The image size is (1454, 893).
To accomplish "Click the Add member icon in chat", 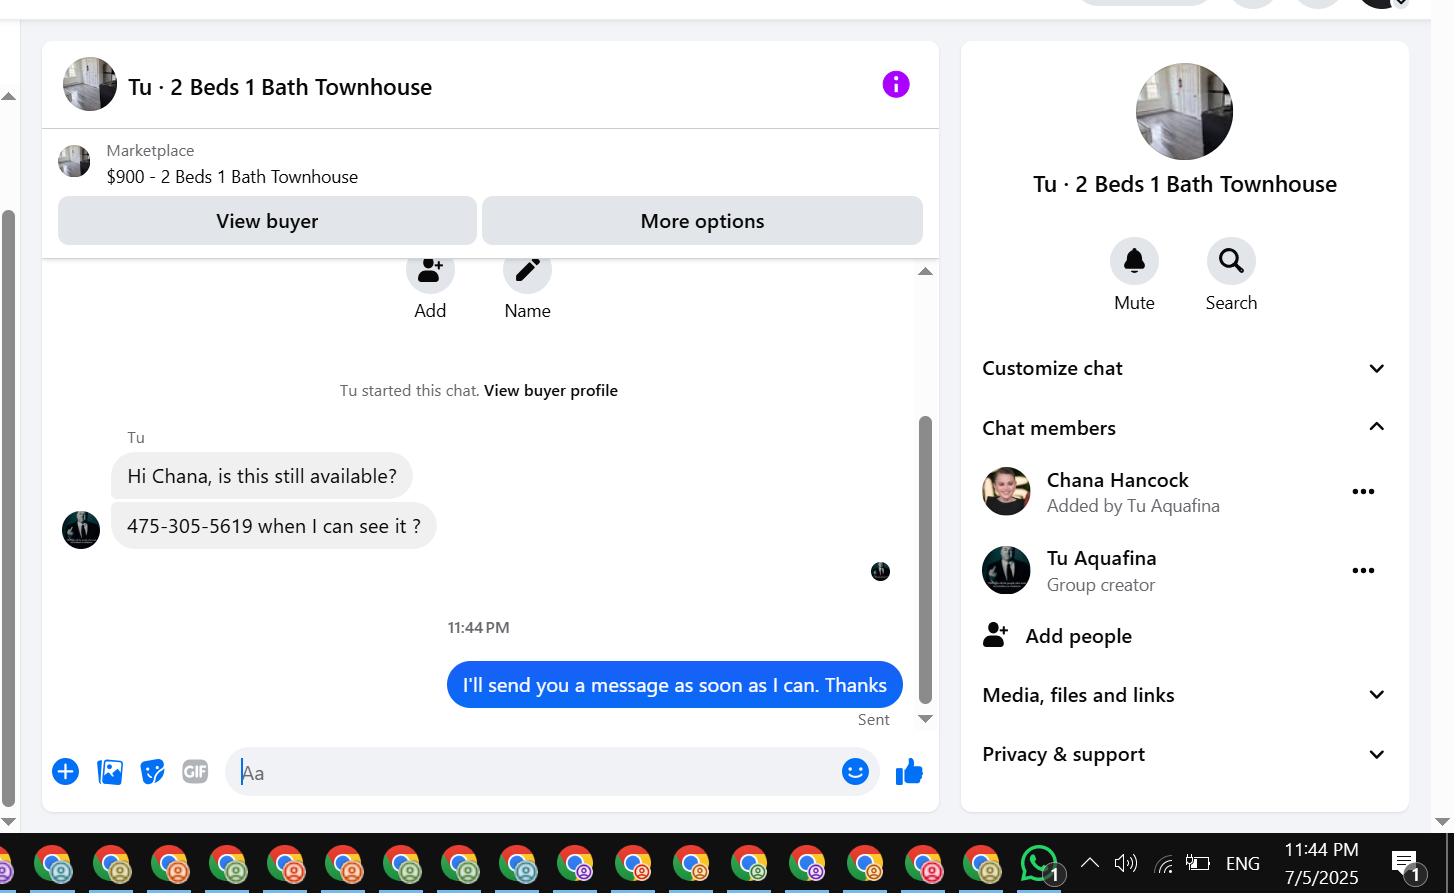I will point(430,271).
